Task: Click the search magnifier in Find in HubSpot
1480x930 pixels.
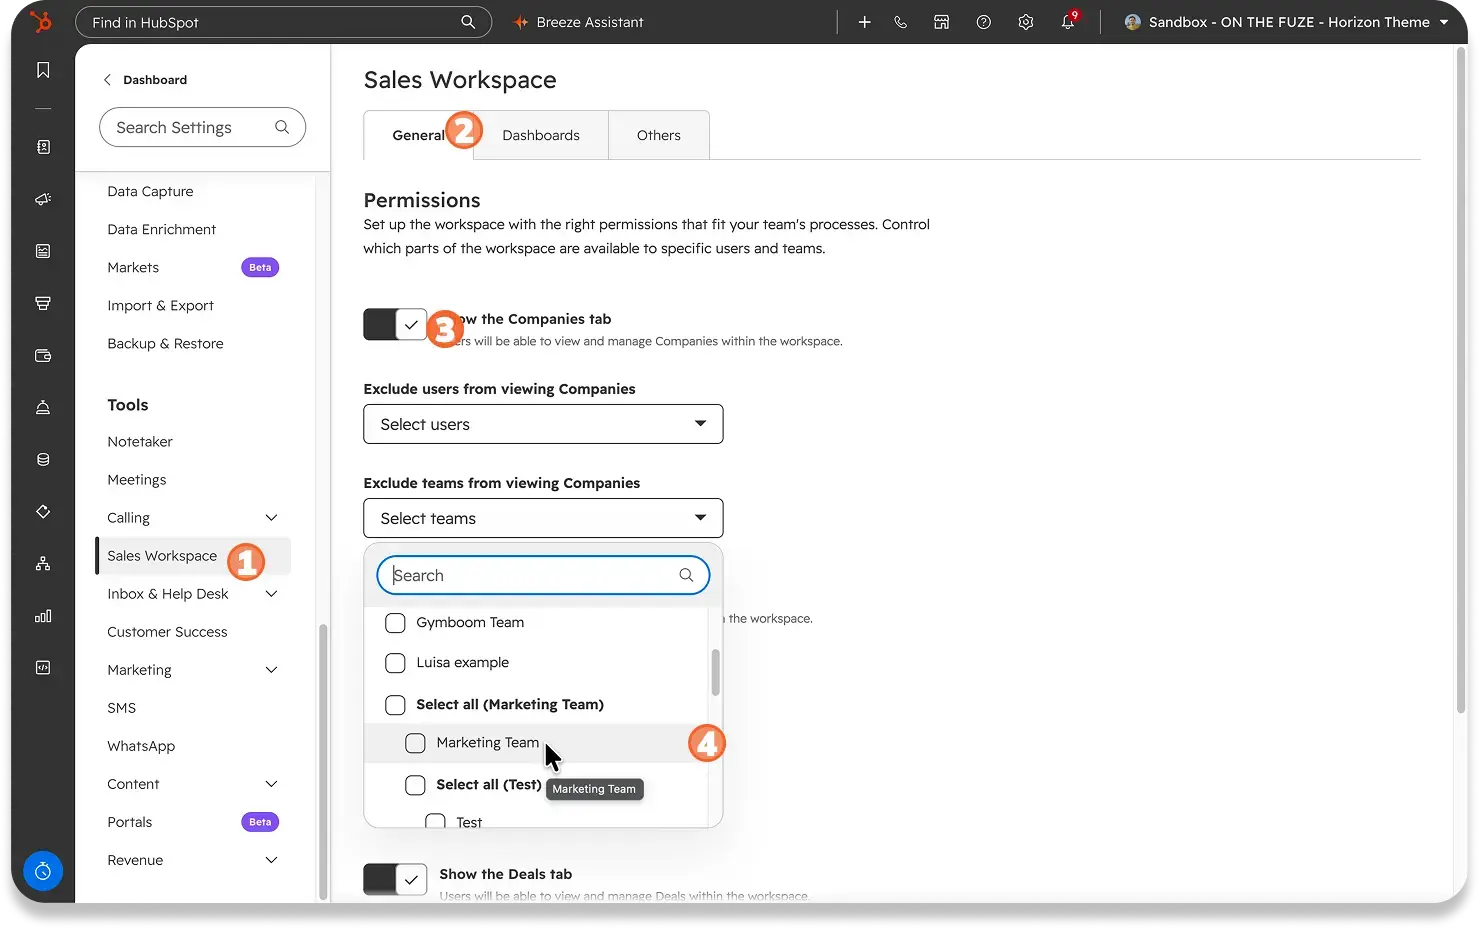Action: 468,22
